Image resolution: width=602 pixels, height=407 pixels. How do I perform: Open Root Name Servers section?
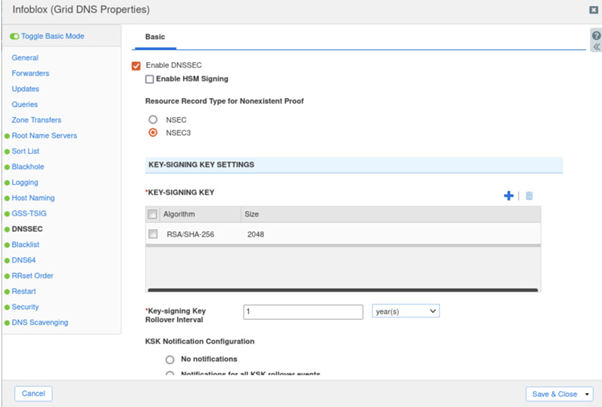click(44, 136)
